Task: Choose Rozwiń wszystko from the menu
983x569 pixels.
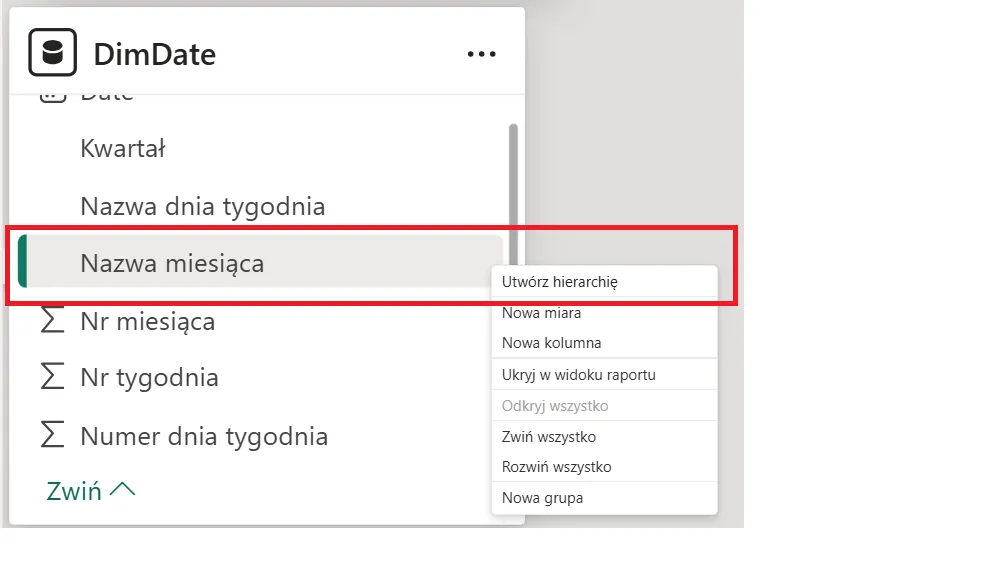Action: 556,467
